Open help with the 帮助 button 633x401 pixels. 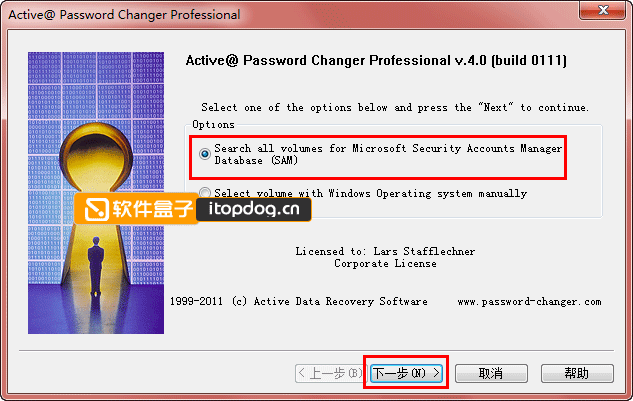click(x=577, y=373)
